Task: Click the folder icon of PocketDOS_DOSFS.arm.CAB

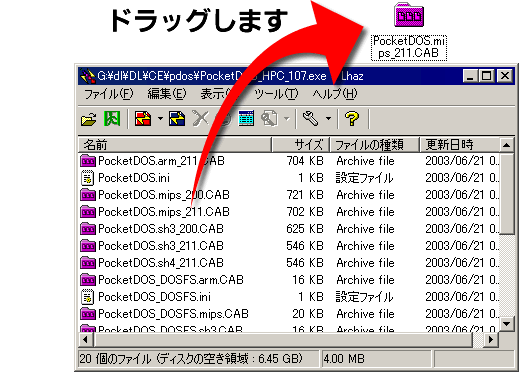Action: [88, 280]
